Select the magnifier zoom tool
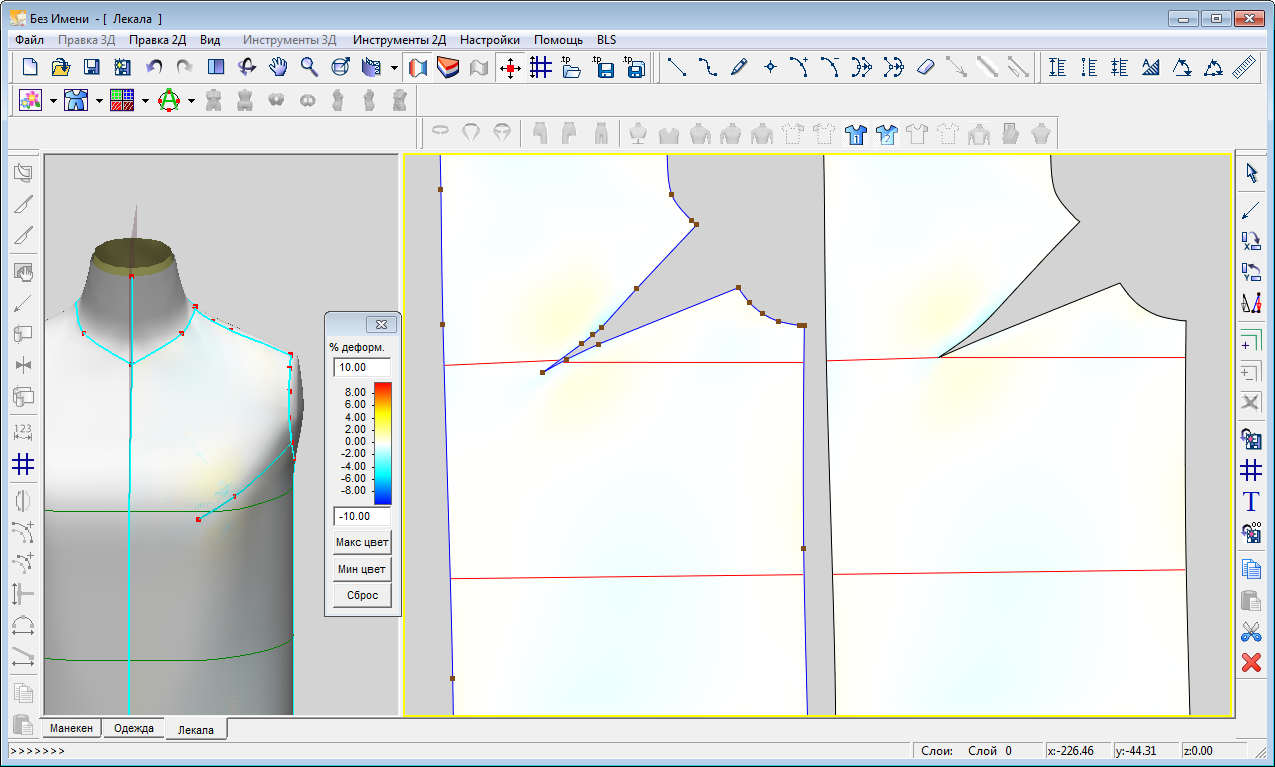This screenshot has width=1275, height=767. 309,67
